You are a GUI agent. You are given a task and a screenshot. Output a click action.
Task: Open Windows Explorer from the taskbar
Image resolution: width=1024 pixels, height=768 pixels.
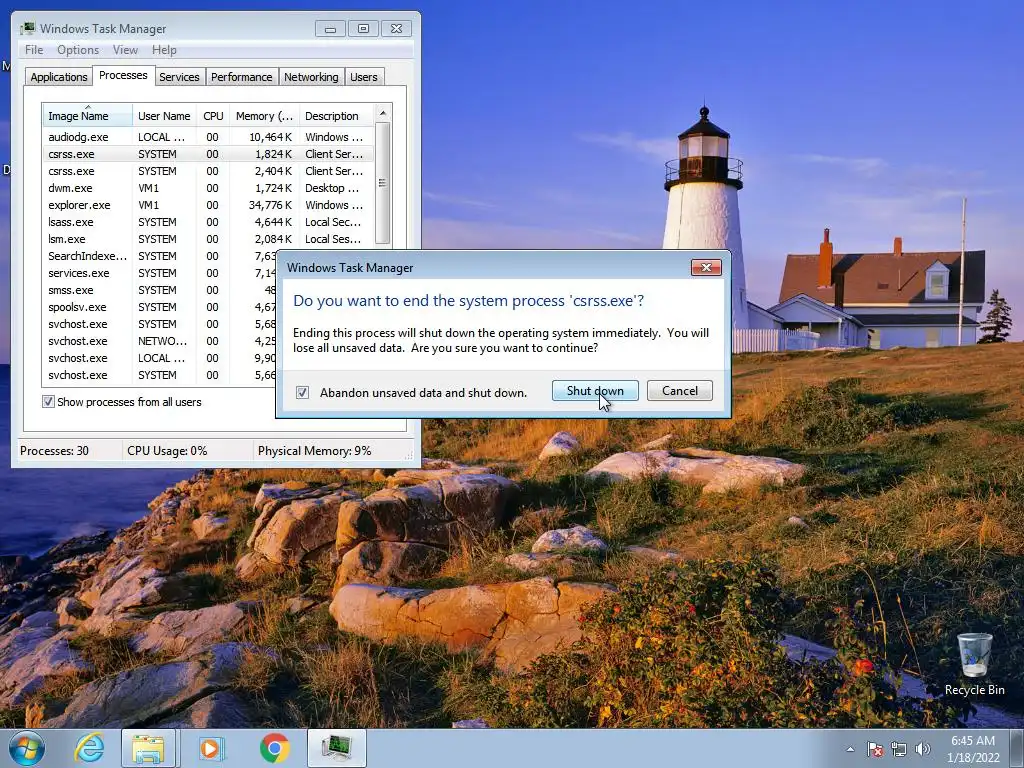148,748
